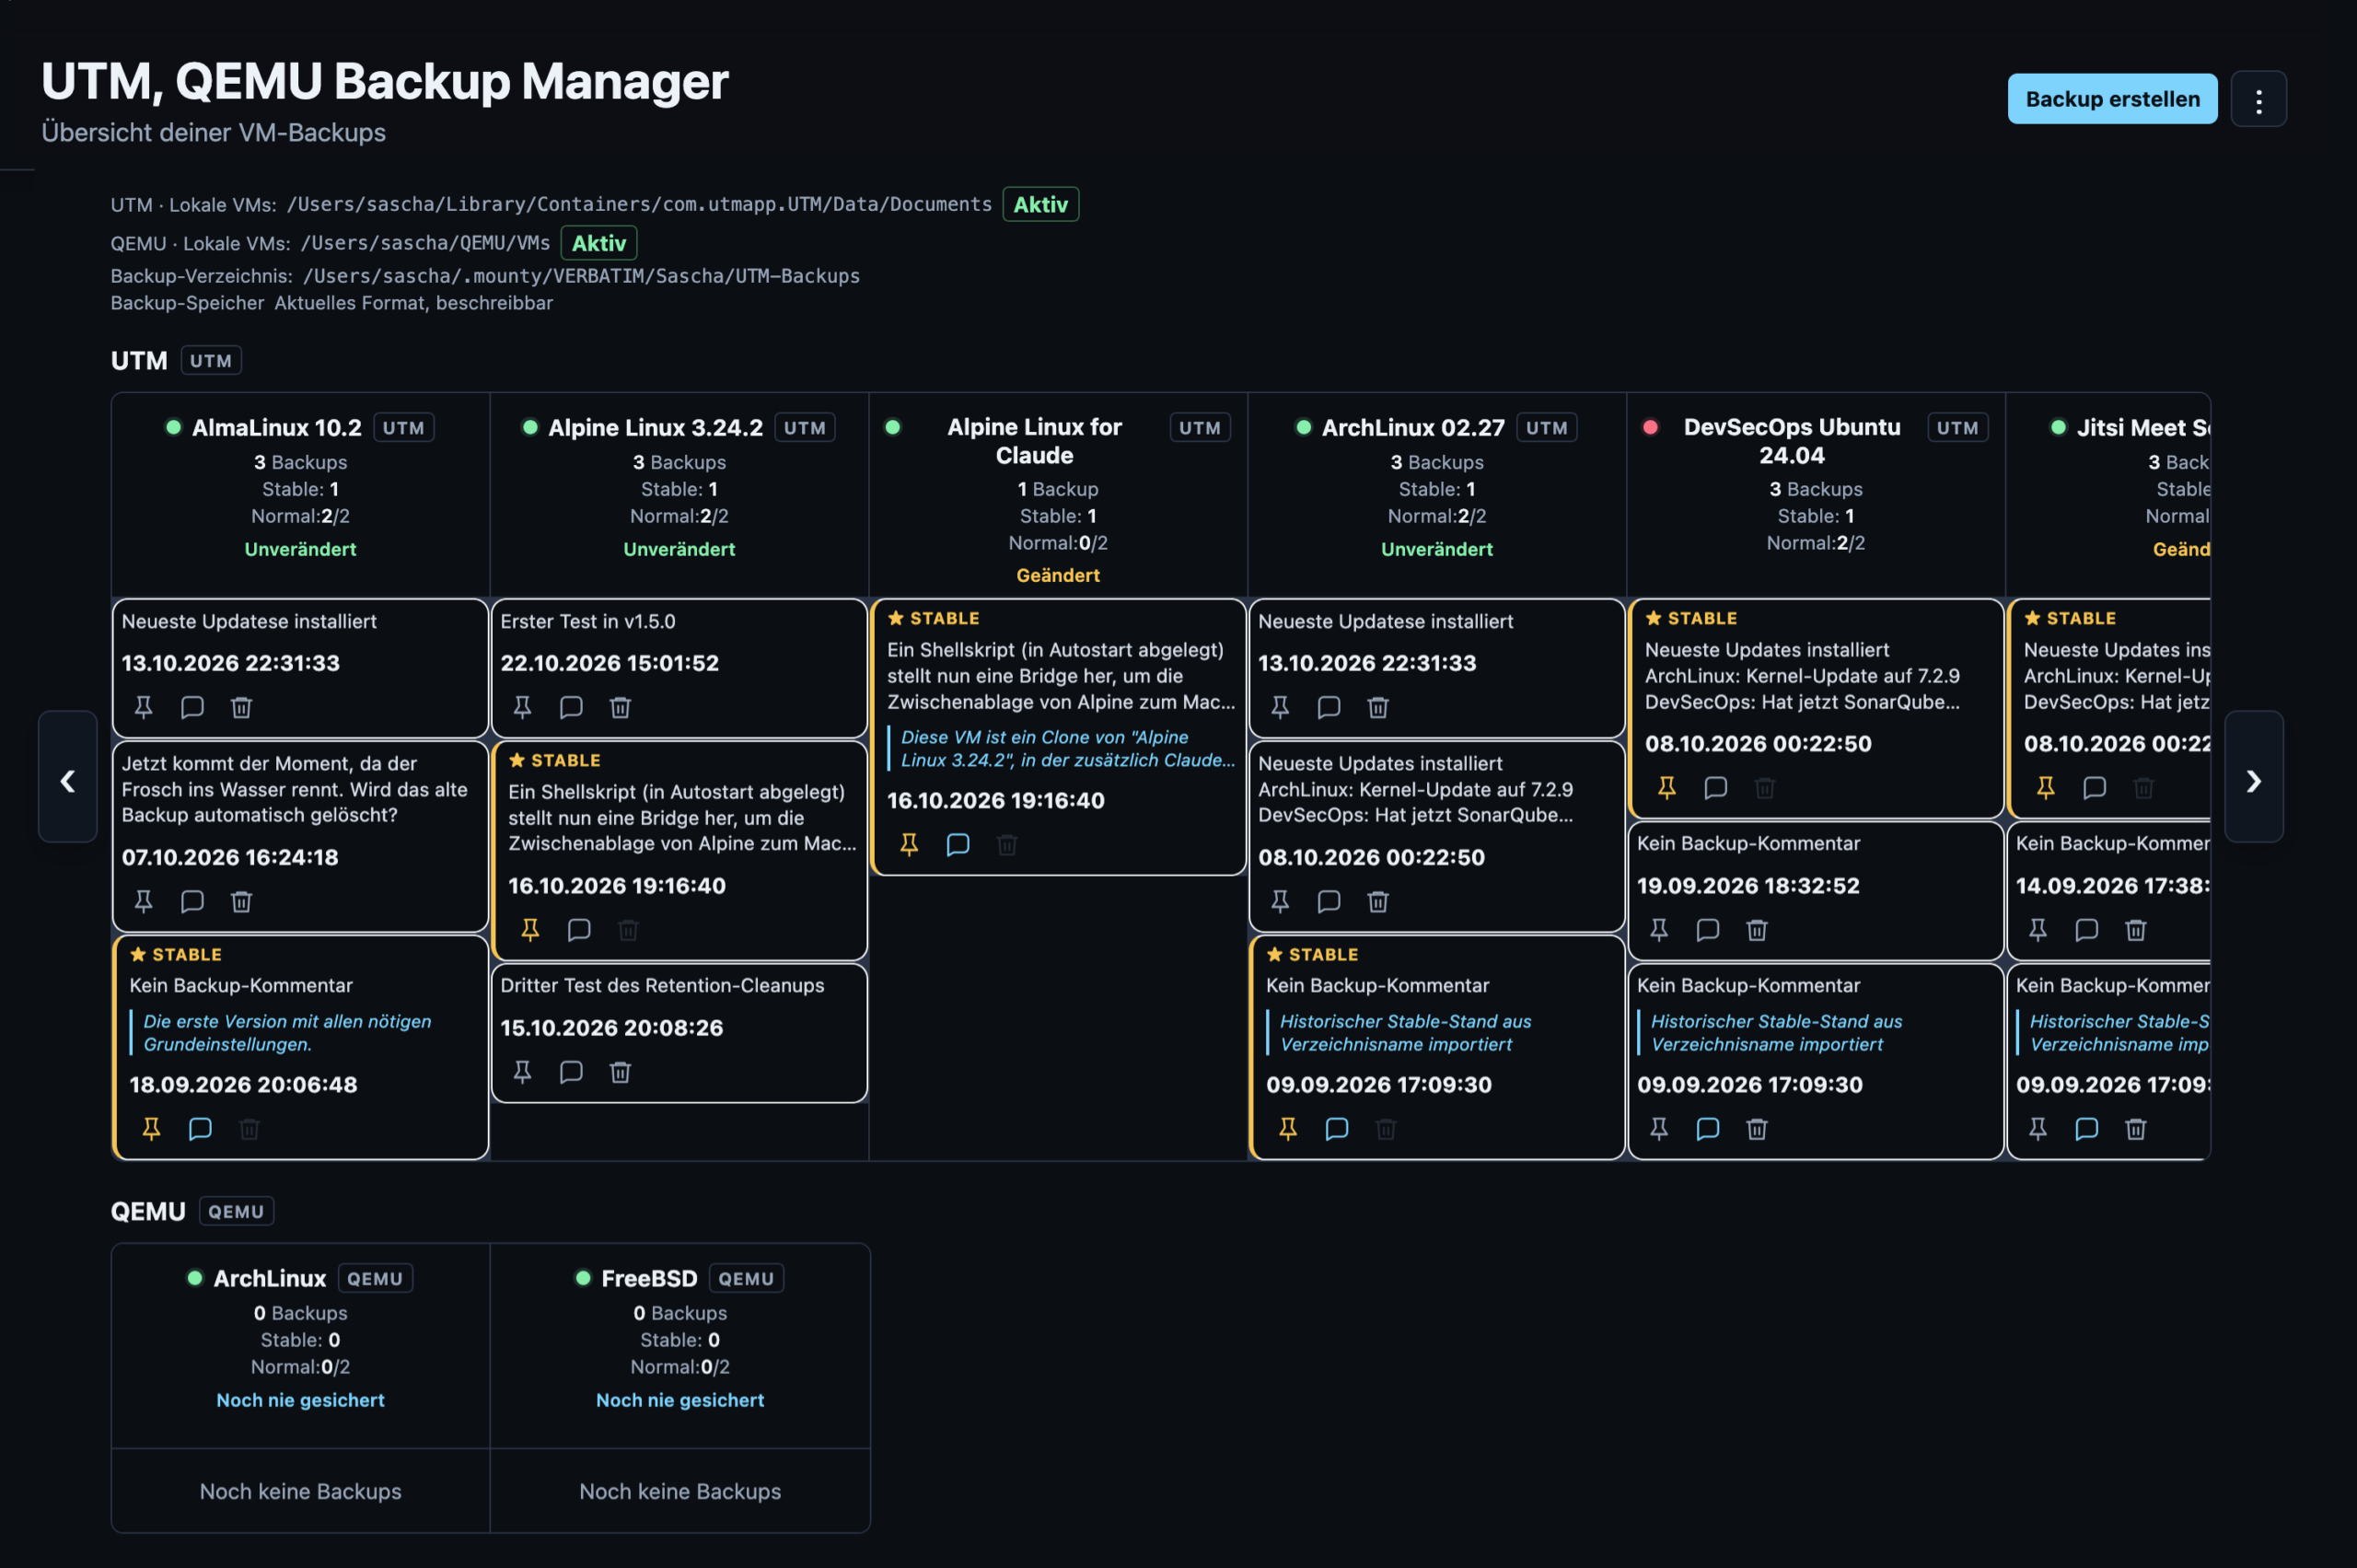Viewport: 2357px width, 1568px height.
Task: Click the UTM tag beside the UTM heading
Action: coord(211,361)
